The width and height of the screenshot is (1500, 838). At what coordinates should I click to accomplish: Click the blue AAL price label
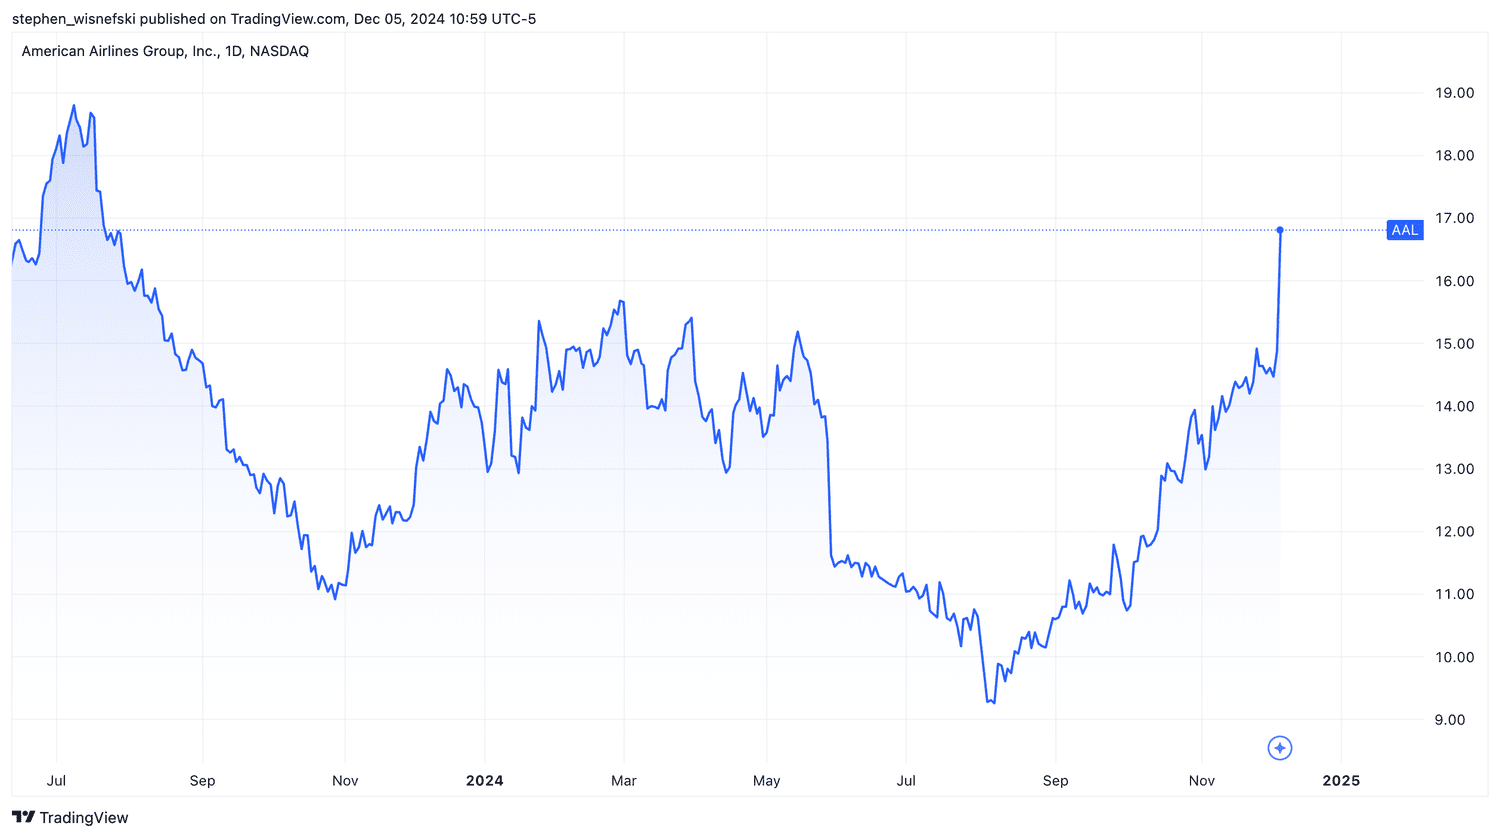(x=1405, y=230)
